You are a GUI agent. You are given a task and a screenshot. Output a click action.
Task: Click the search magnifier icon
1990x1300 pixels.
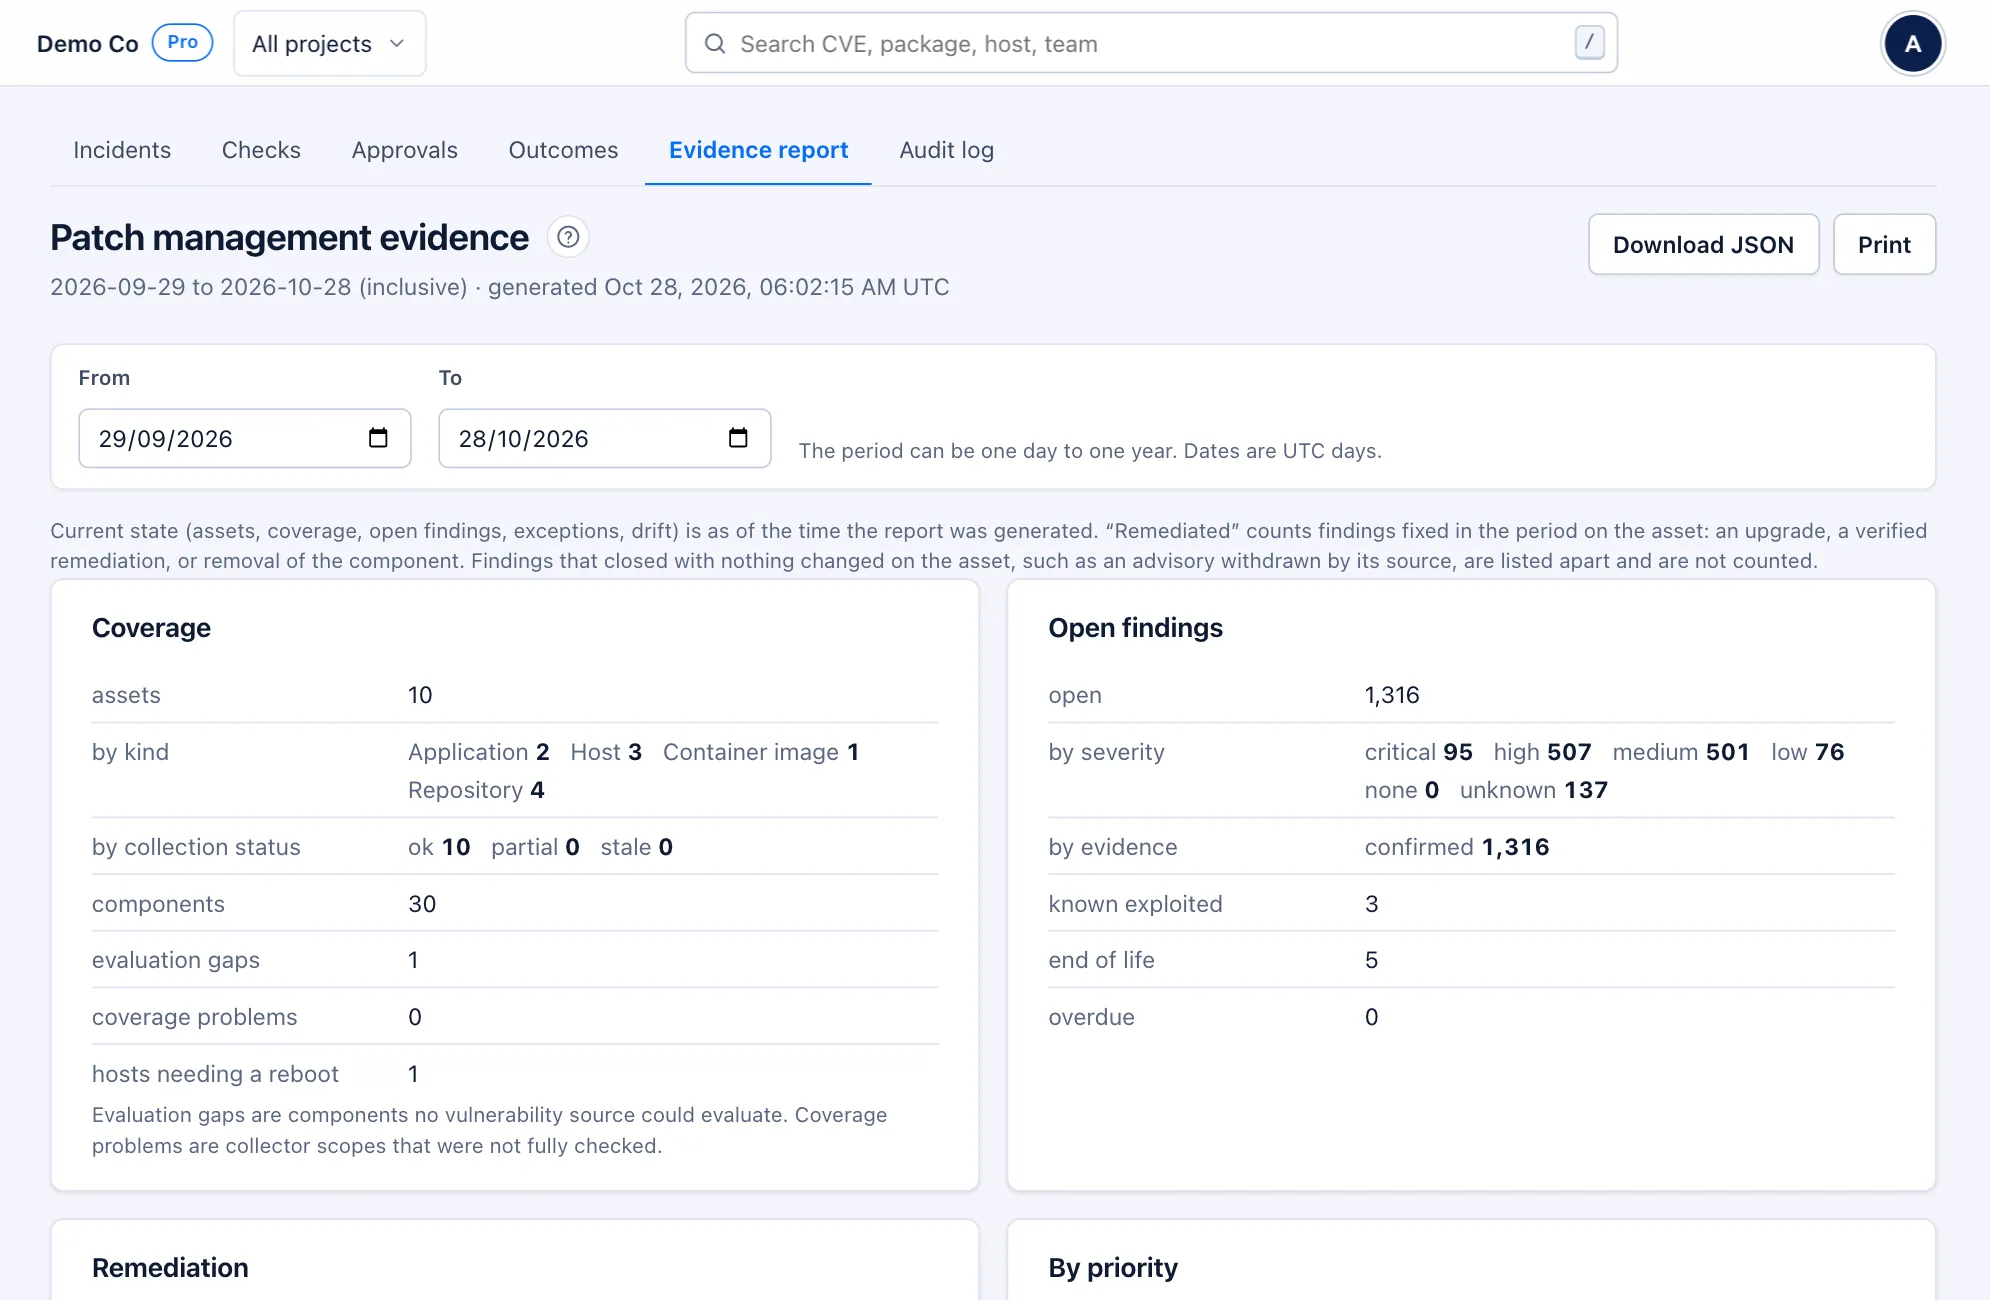pyautogui.click(x=715, y=43)
